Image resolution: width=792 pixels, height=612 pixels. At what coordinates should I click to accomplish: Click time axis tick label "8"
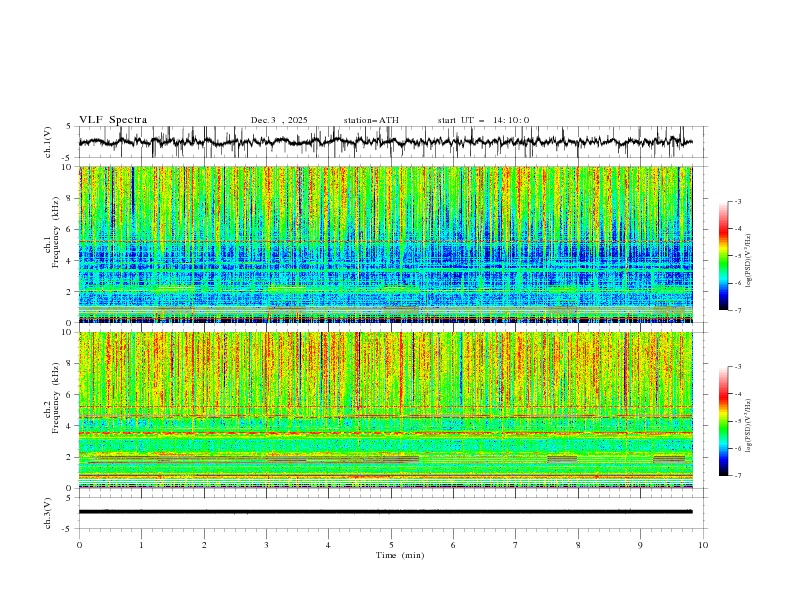tap(578, 545)
